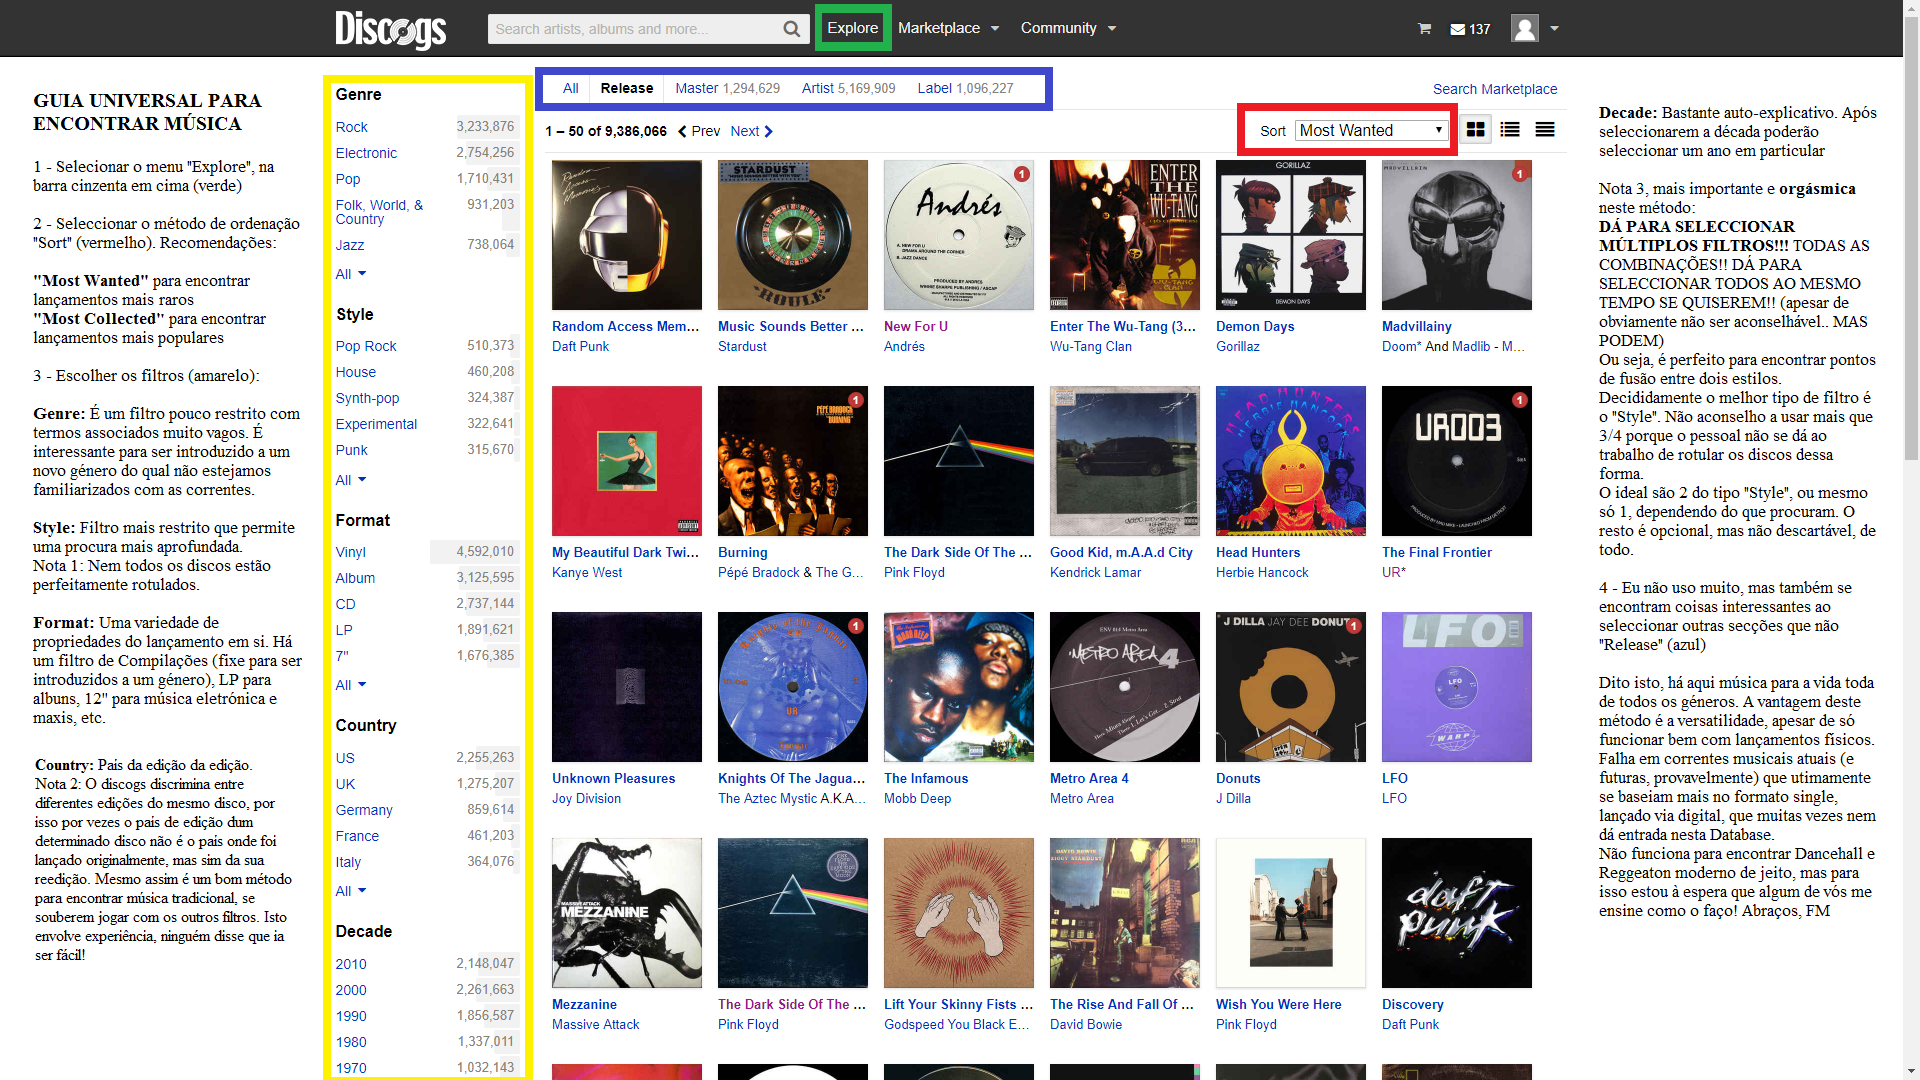Screen dimensions: 1920x1080
Task: Select the Label tab
Action: 965,88
